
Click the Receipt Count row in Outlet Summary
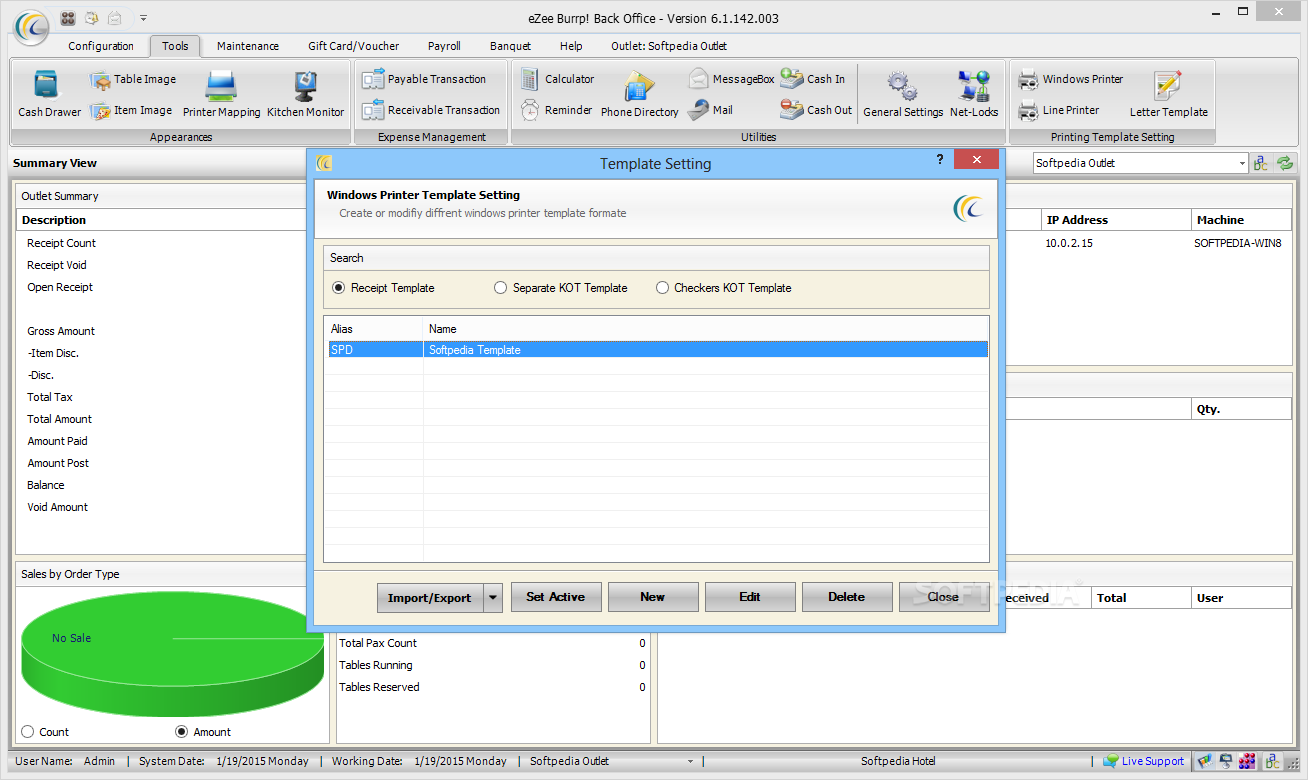click(x=163, y=243)
